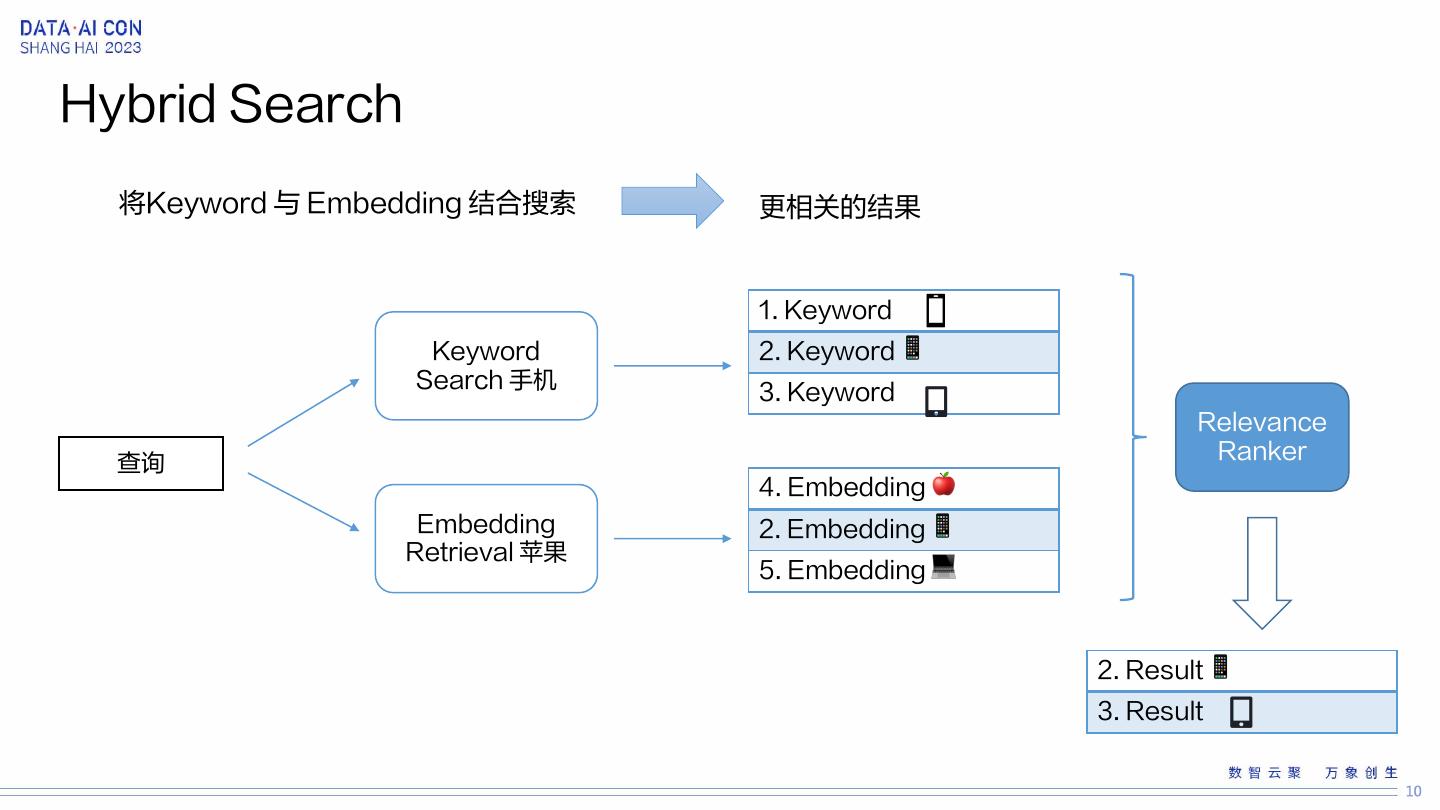The image size is (1440, 810).
Task: Select the 4. Embedding result row
Action: (903, 488)
